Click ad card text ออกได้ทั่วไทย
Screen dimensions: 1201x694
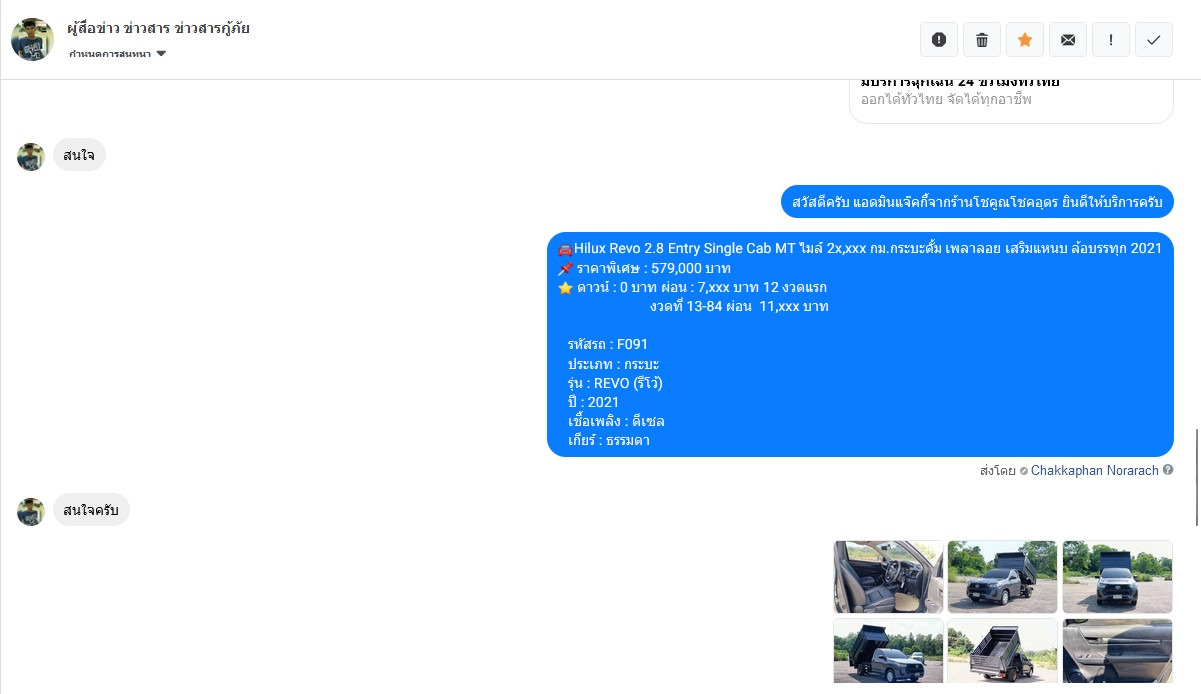click(946, 100)
